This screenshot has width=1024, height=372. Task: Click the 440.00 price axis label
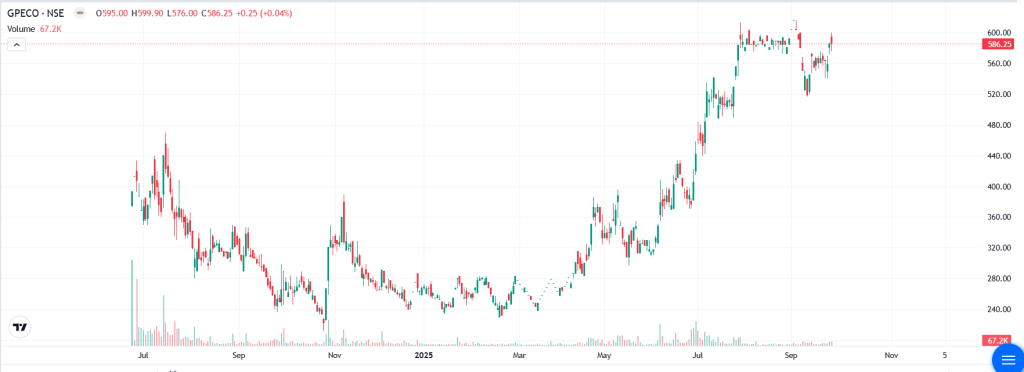[999, 156]
